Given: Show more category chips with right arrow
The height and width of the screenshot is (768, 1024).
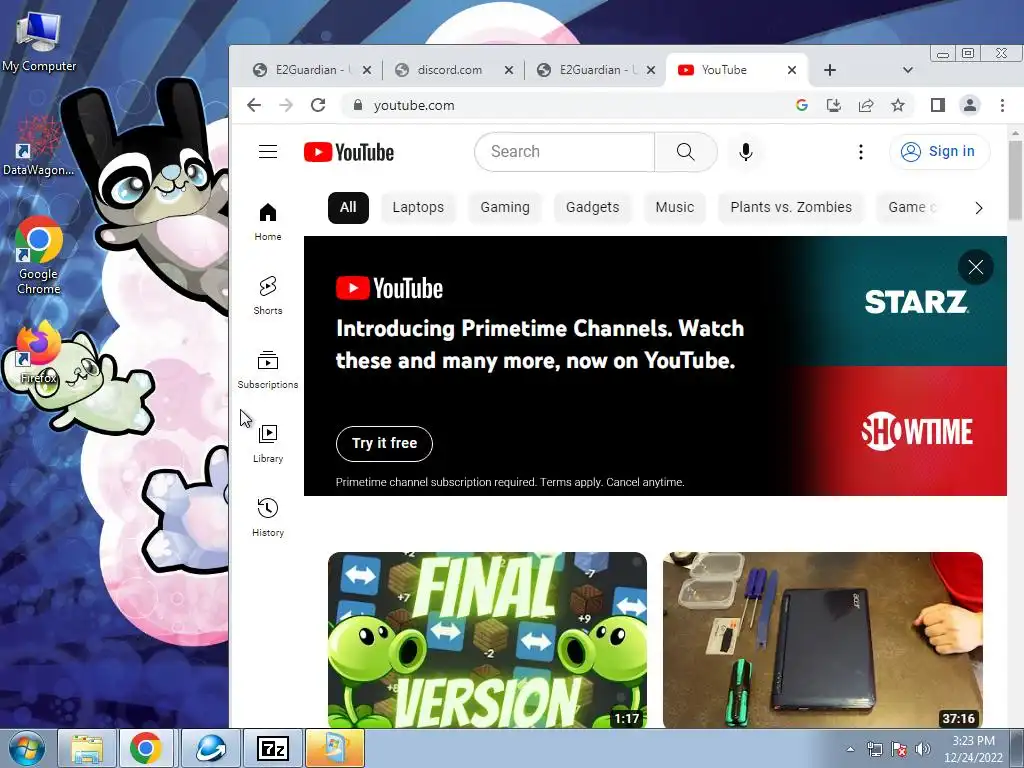Looking at the screenshot, I should pyautogui.click(x=978, y=208).
